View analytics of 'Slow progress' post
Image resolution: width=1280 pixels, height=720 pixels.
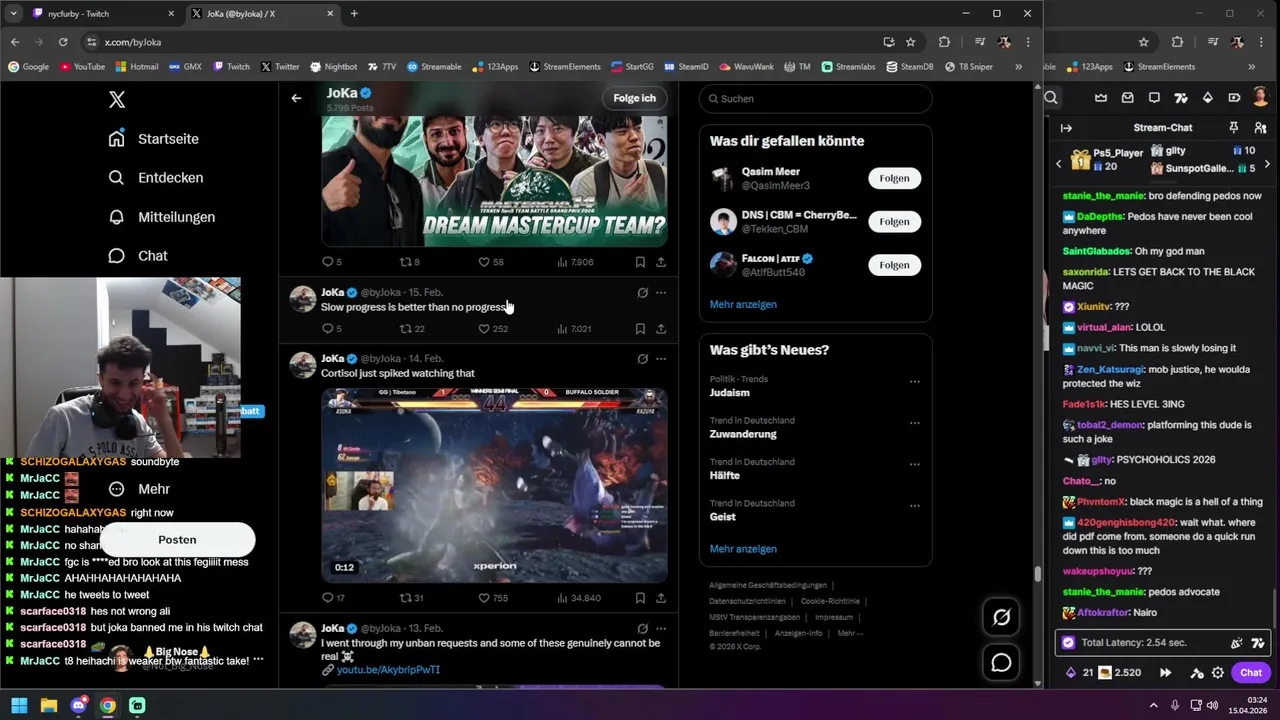click(574, 329)
